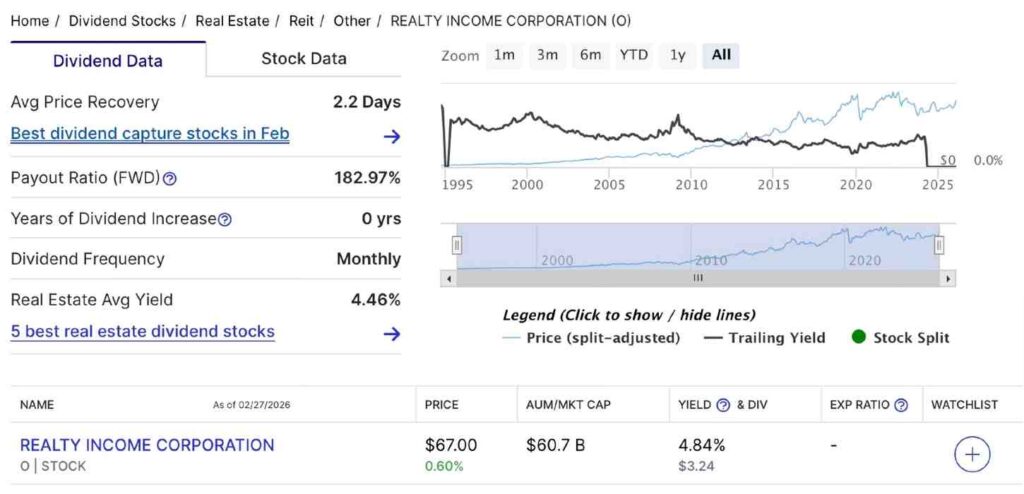Click arrow beside 5 best real estate stocks
Screen dimensions: 1024x494
pos(392,334)
